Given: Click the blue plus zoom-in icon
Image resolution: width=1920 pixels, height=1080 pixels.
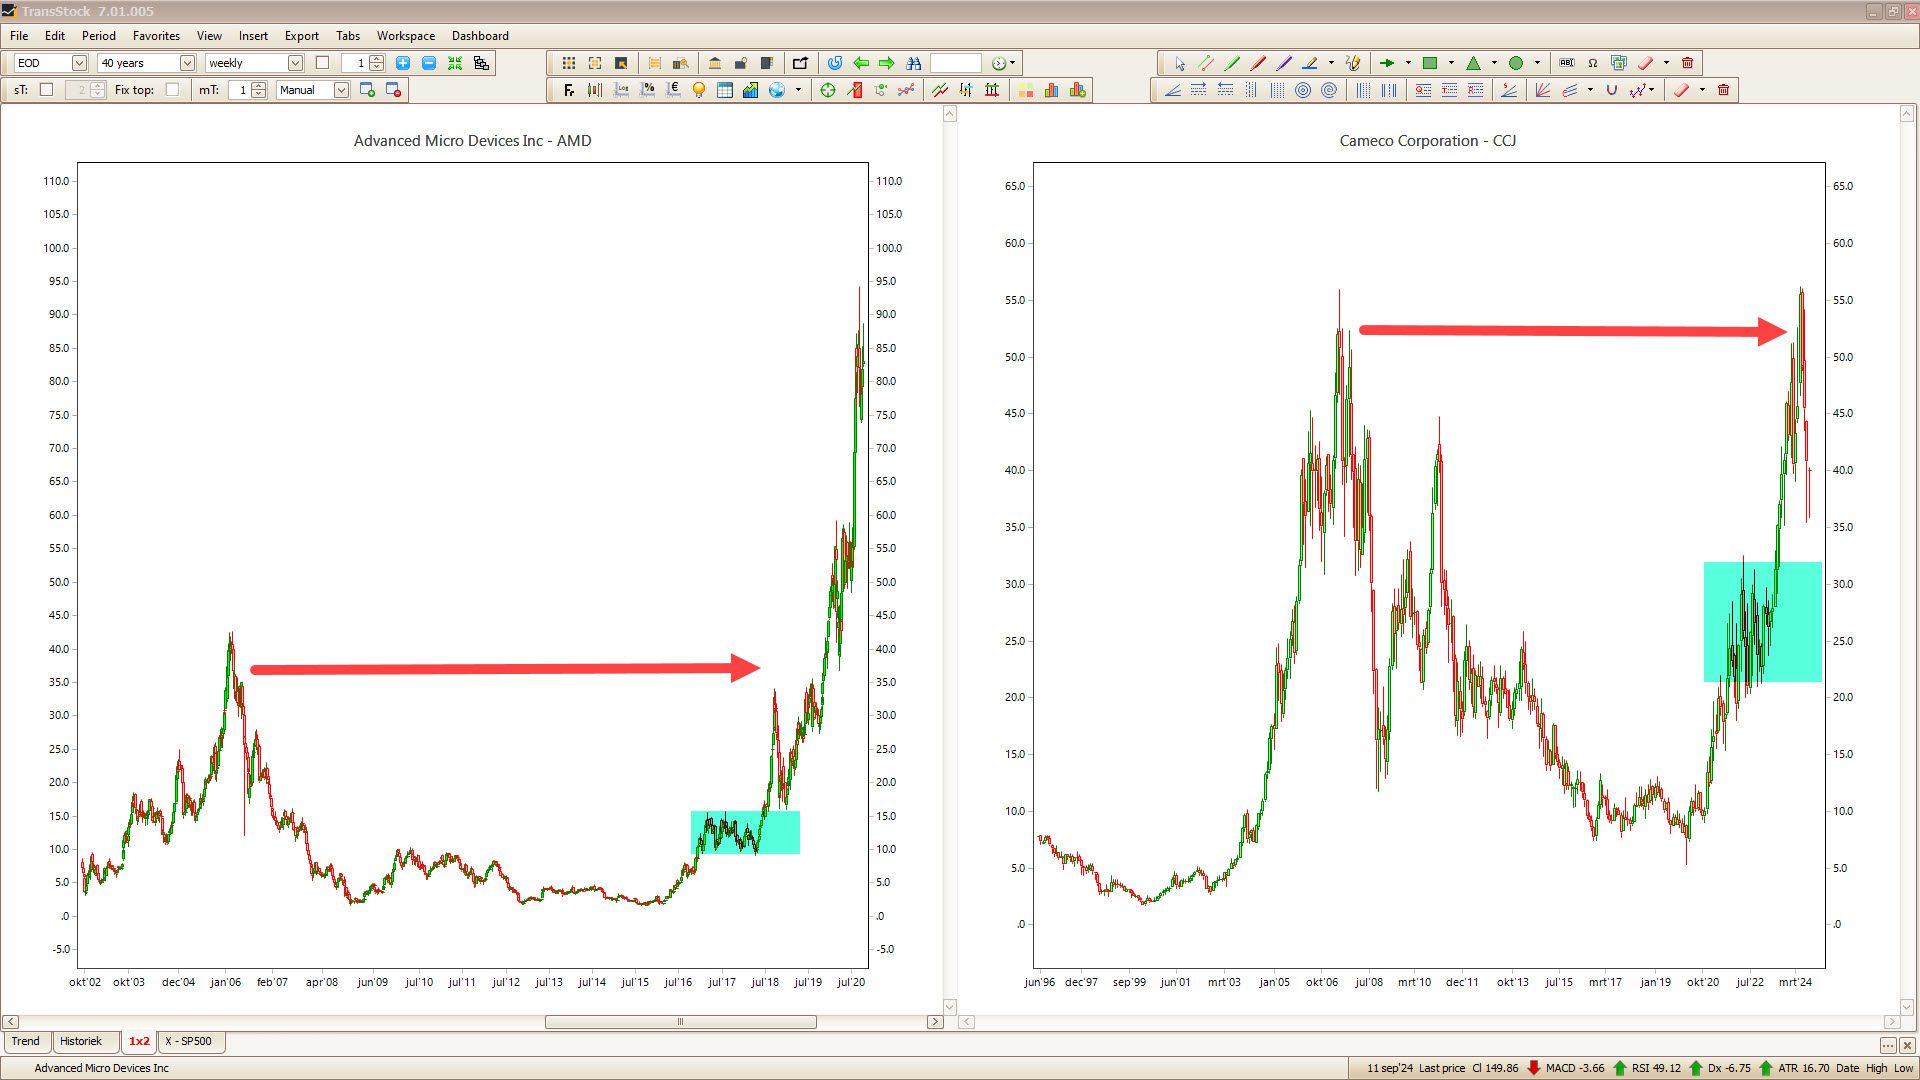Looking at the screenshot, I should pyautogui.click(x=403, y=63).
